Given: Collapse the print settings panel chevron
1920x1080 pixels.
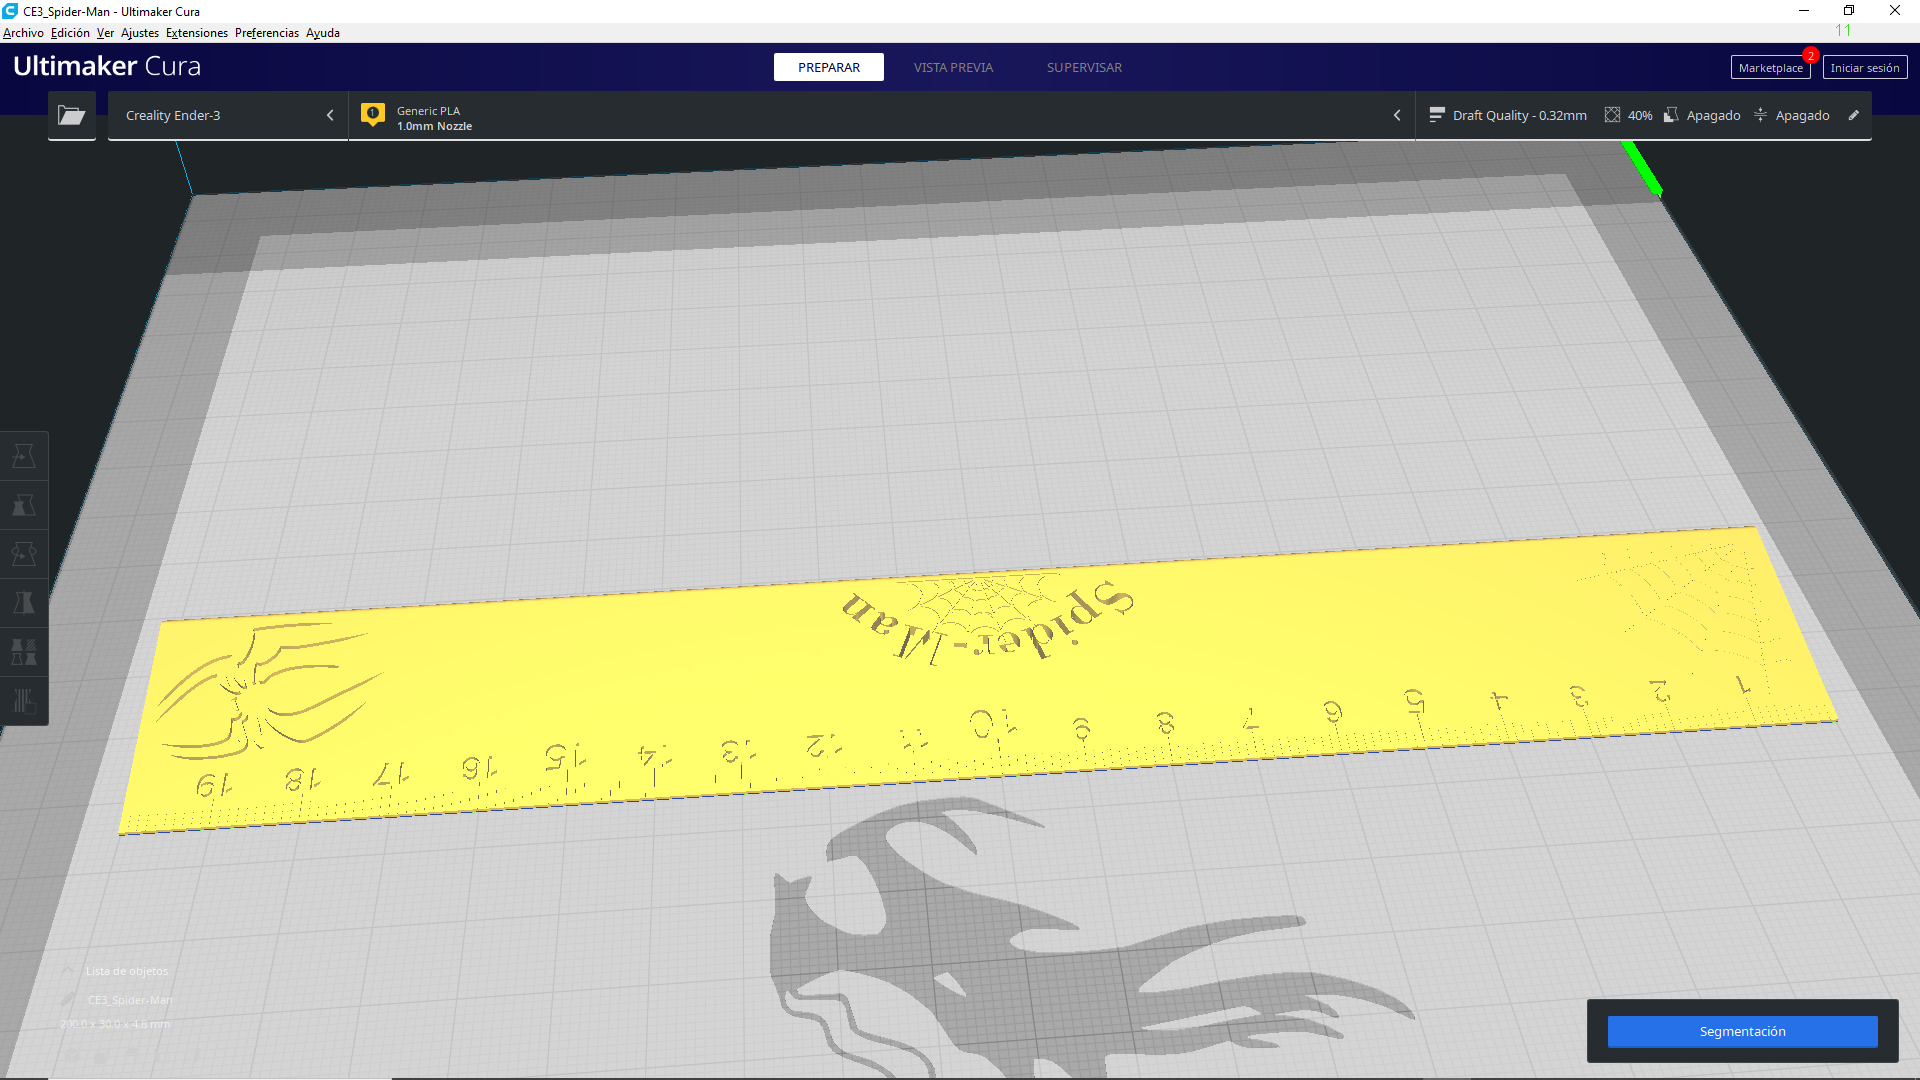Looking at the screenshot, I should pos(1397,115).
